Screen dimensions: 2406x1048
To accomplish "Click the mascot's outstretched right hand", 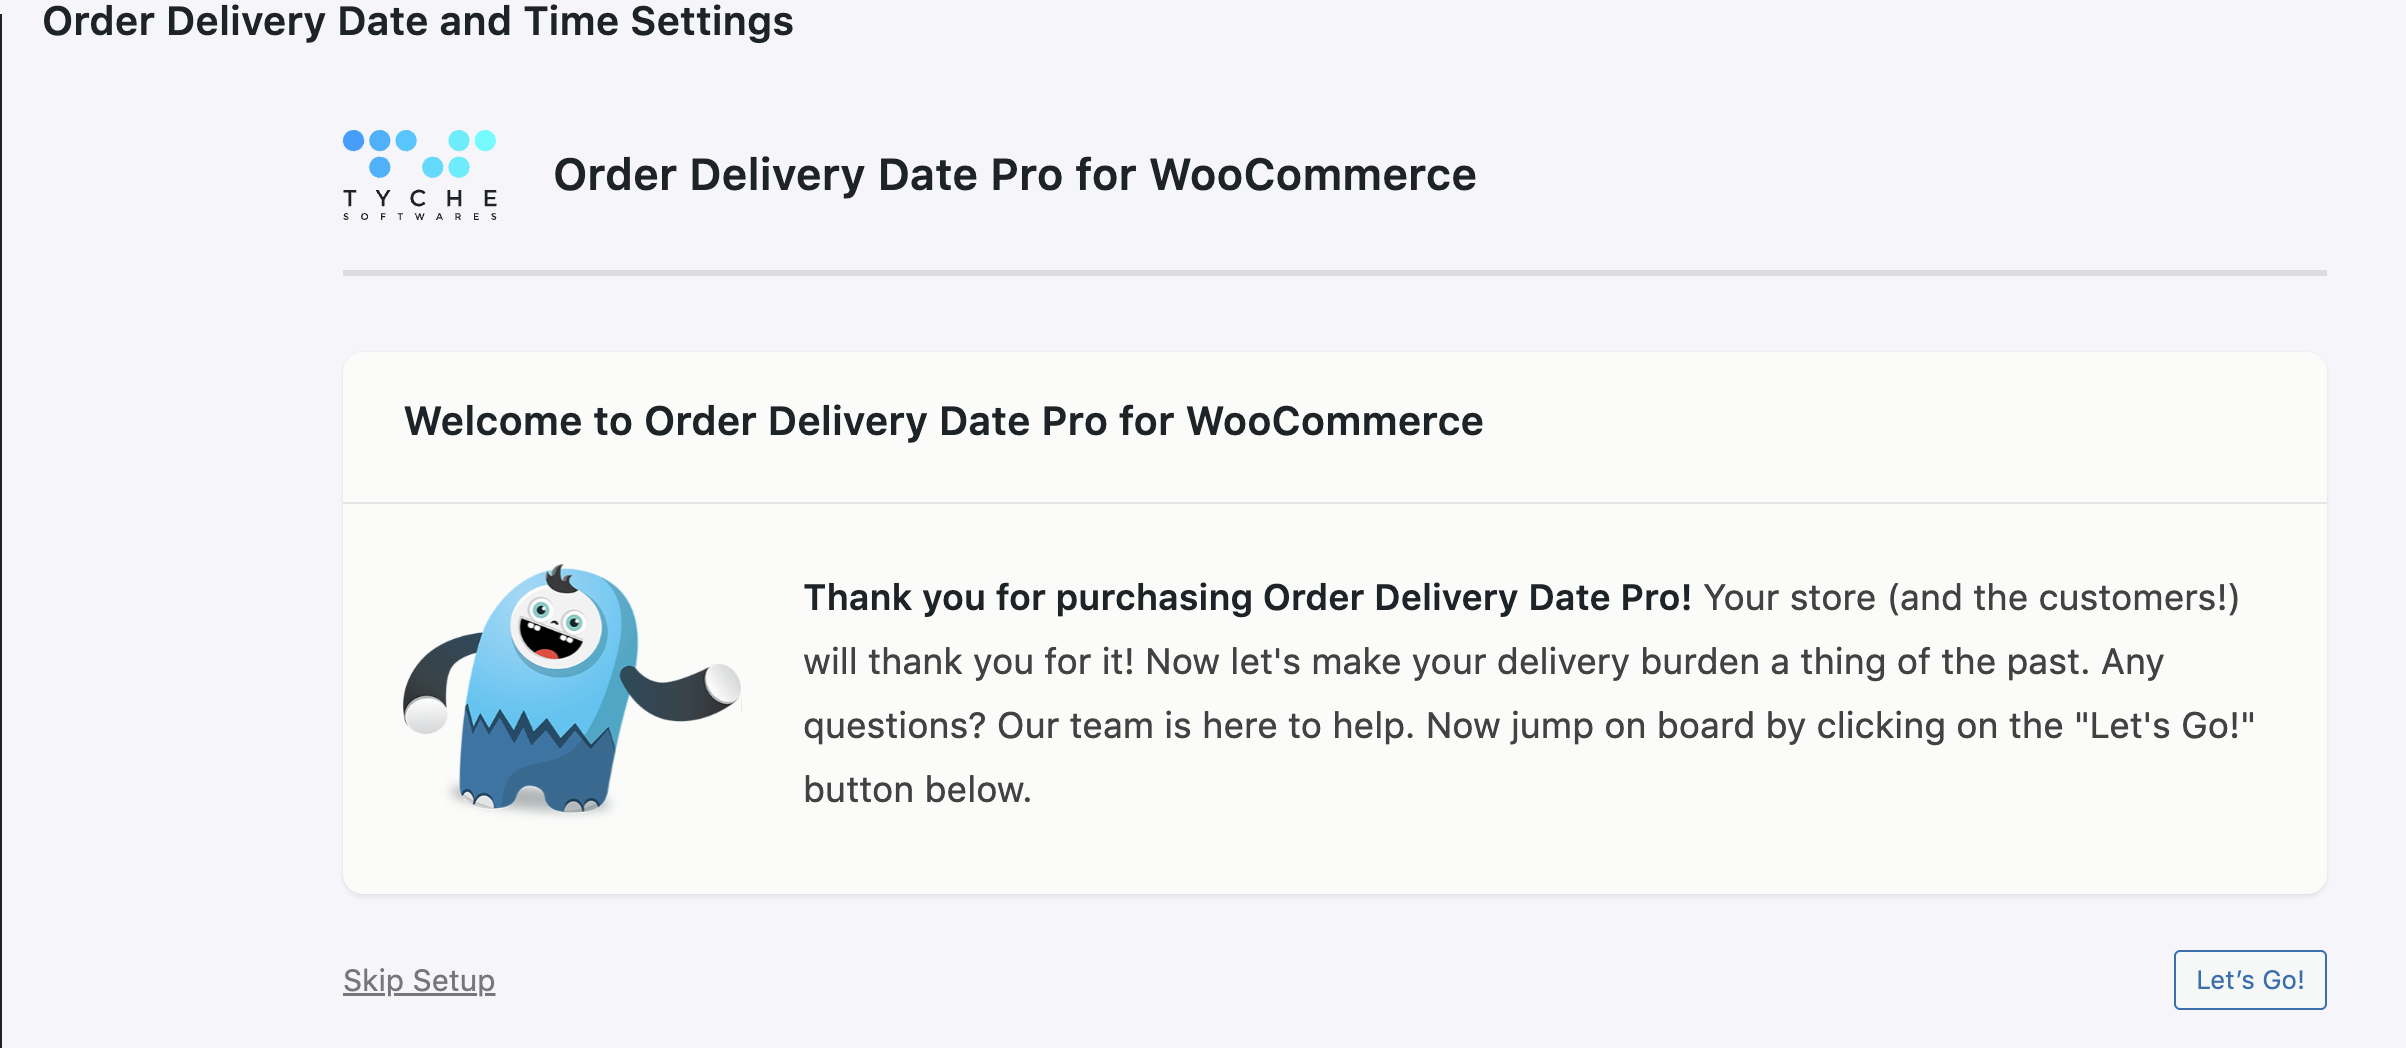I will pos(722,684).
